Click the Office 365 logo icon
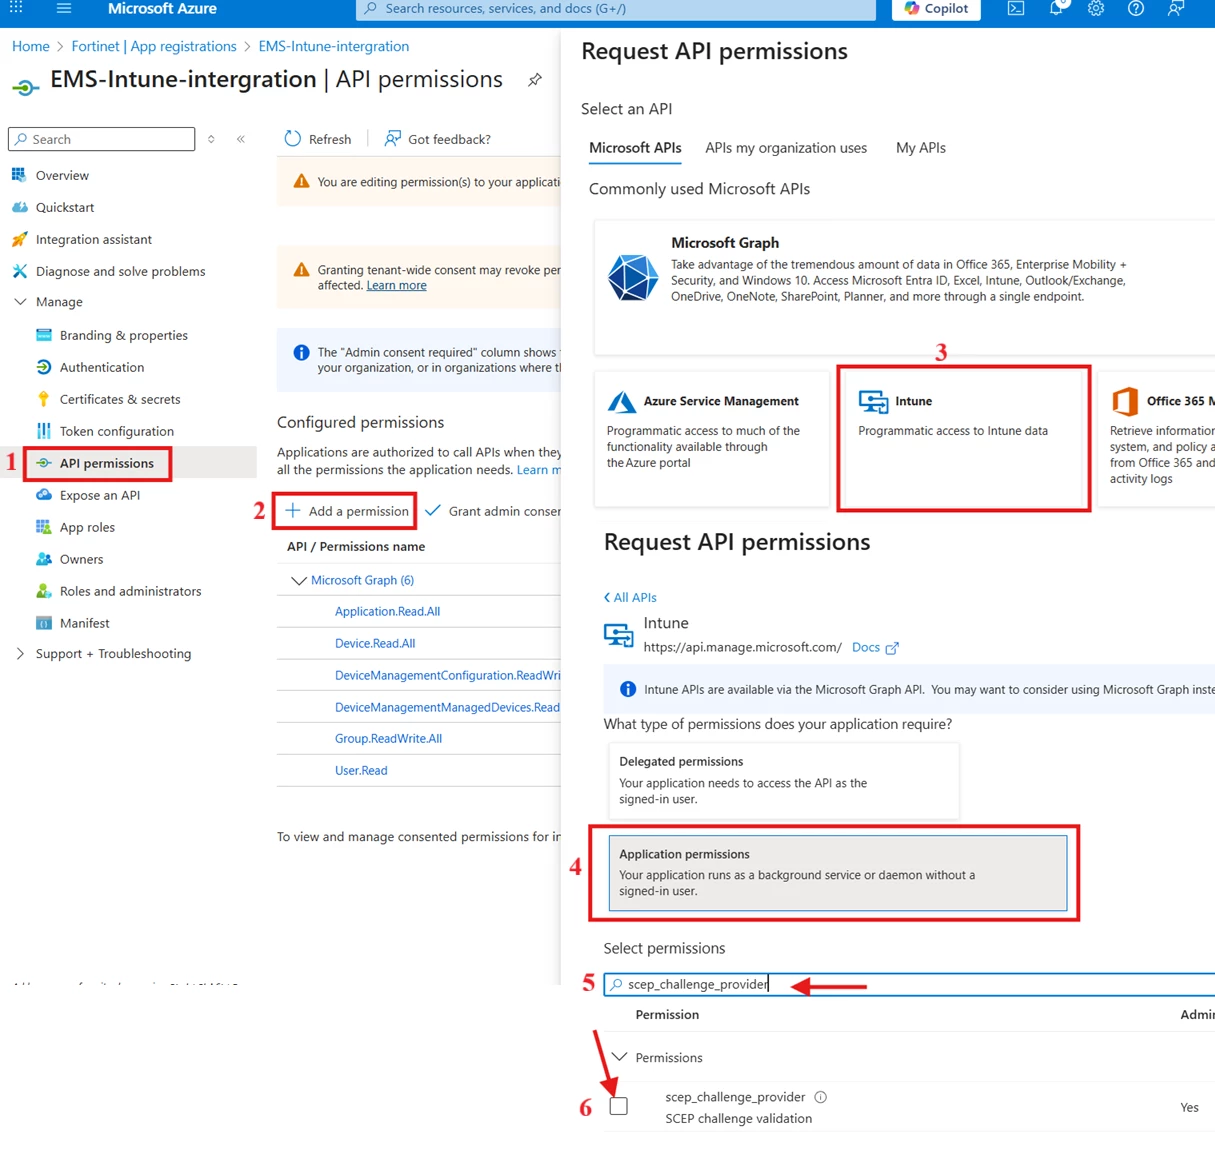 click(x=1125, y=401)
